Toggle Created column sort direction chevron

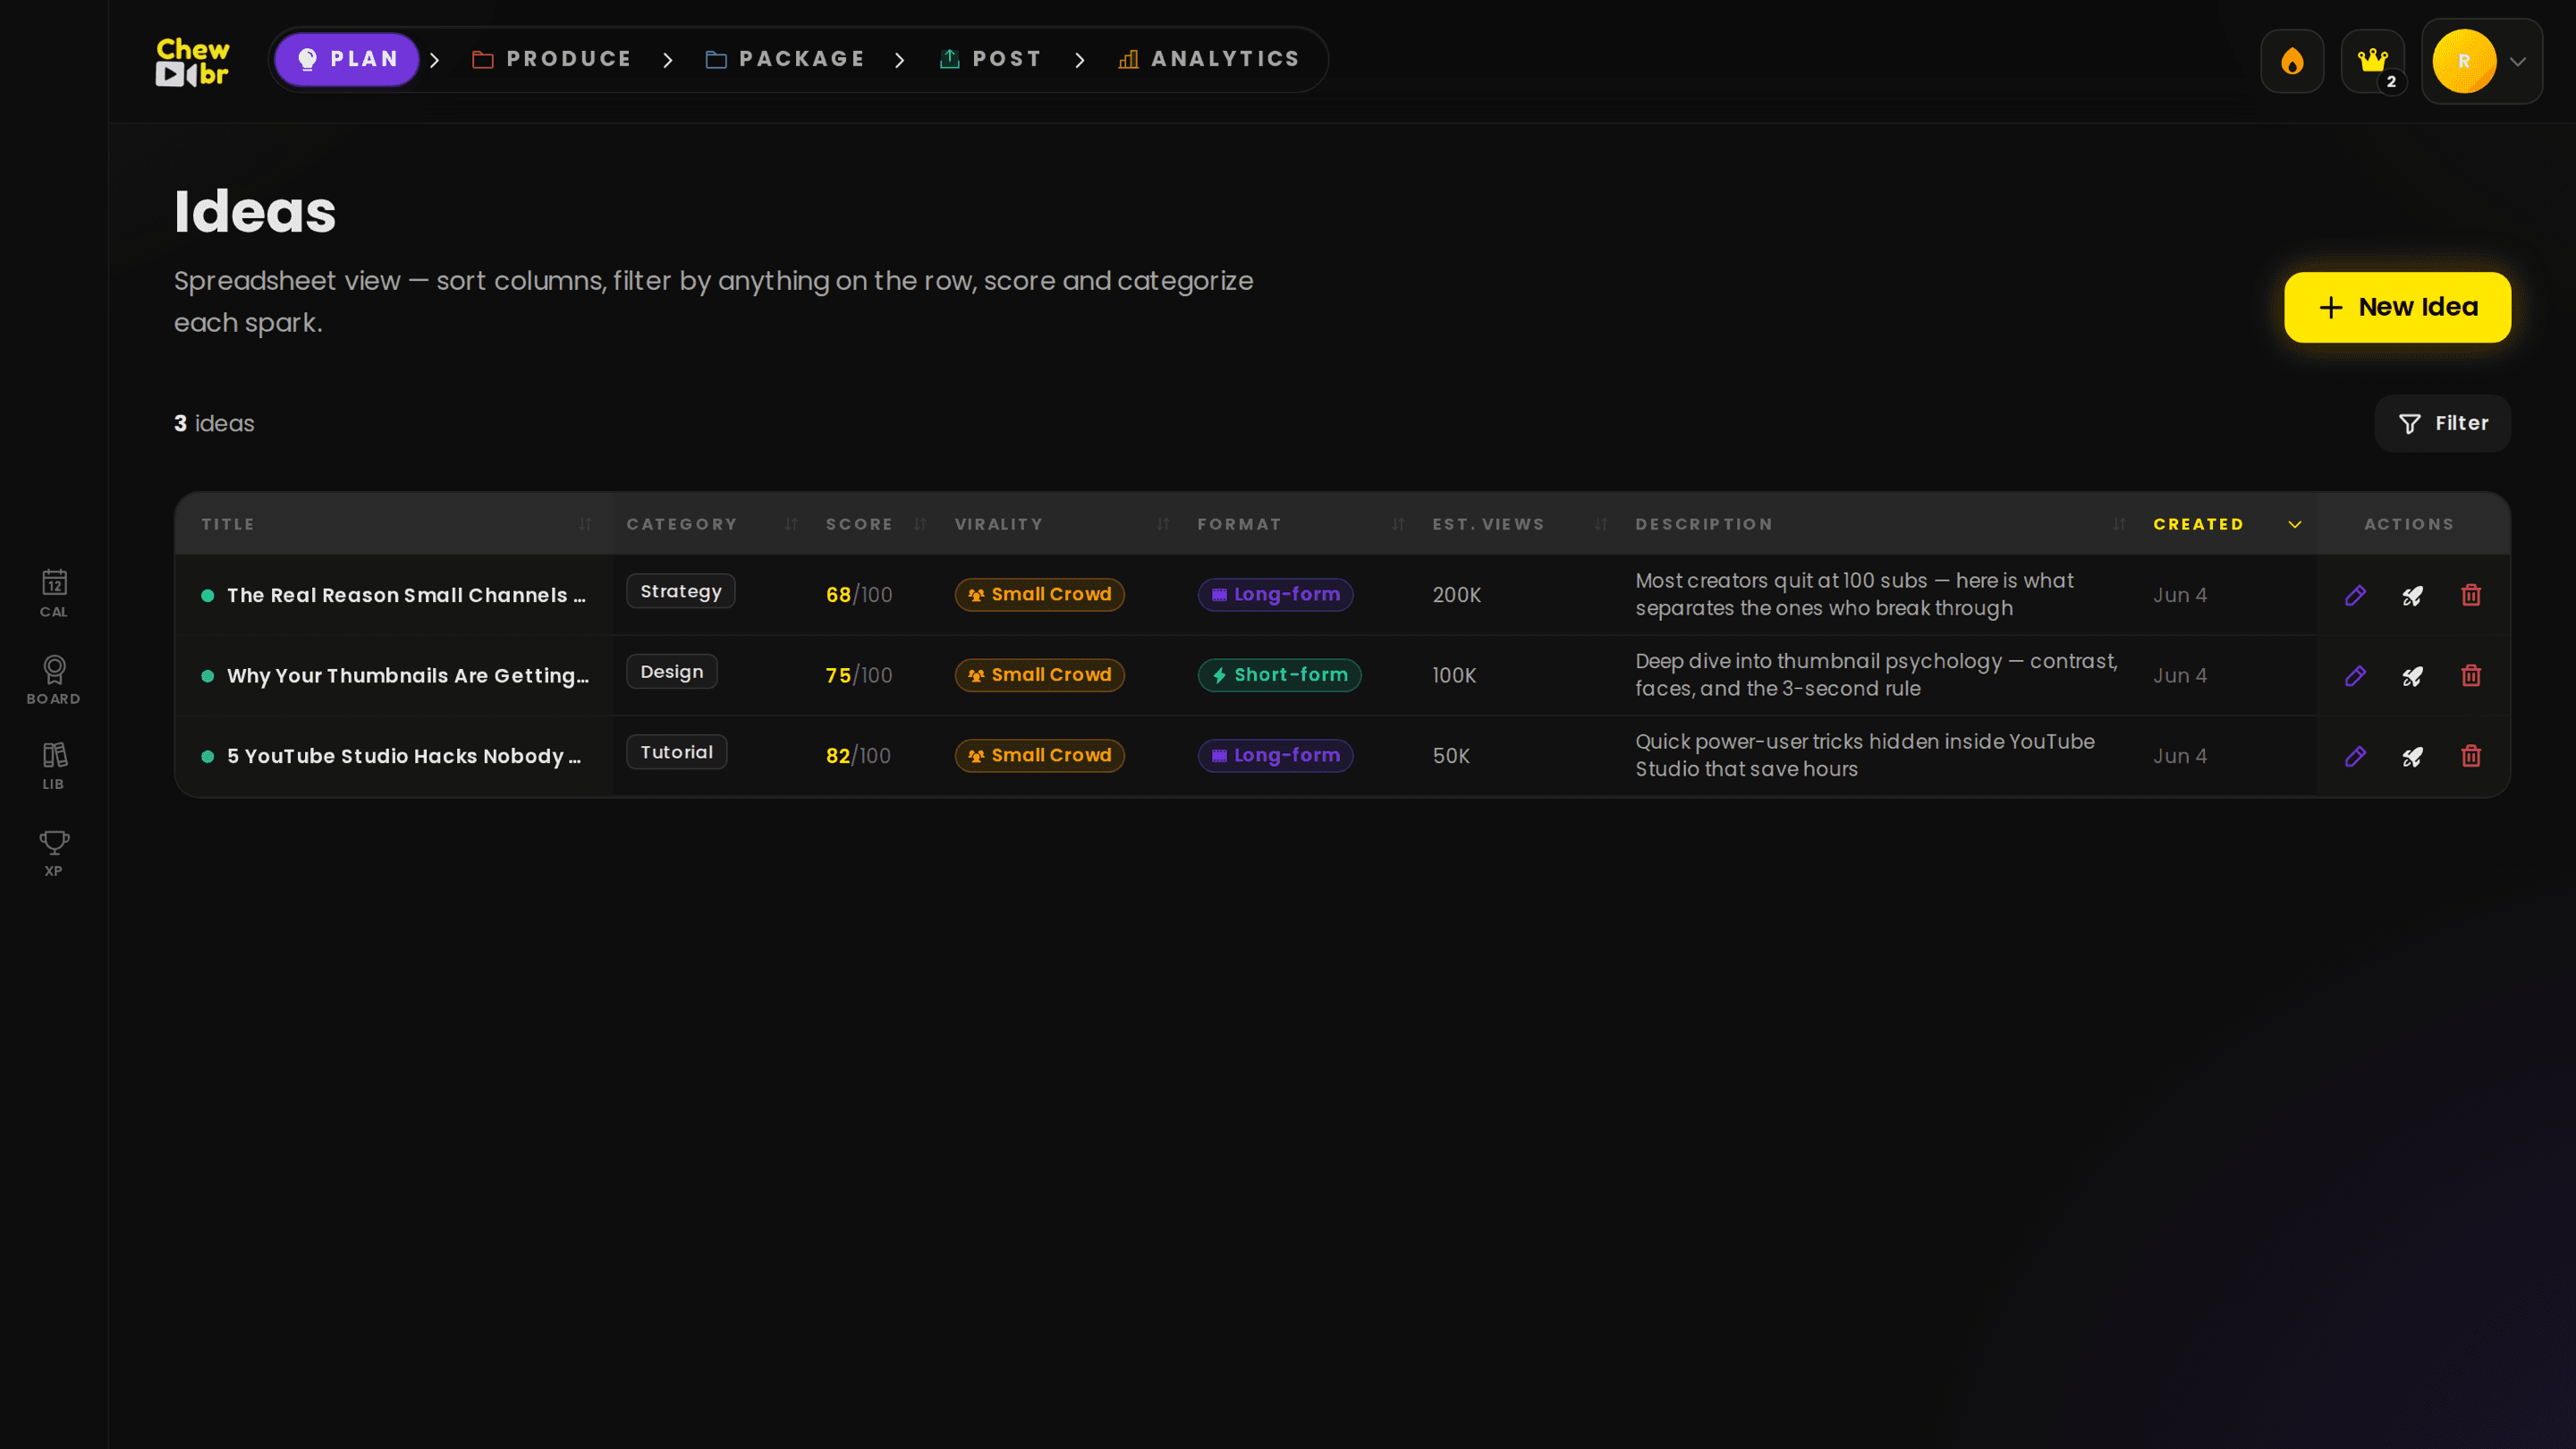pos(2295,524)
